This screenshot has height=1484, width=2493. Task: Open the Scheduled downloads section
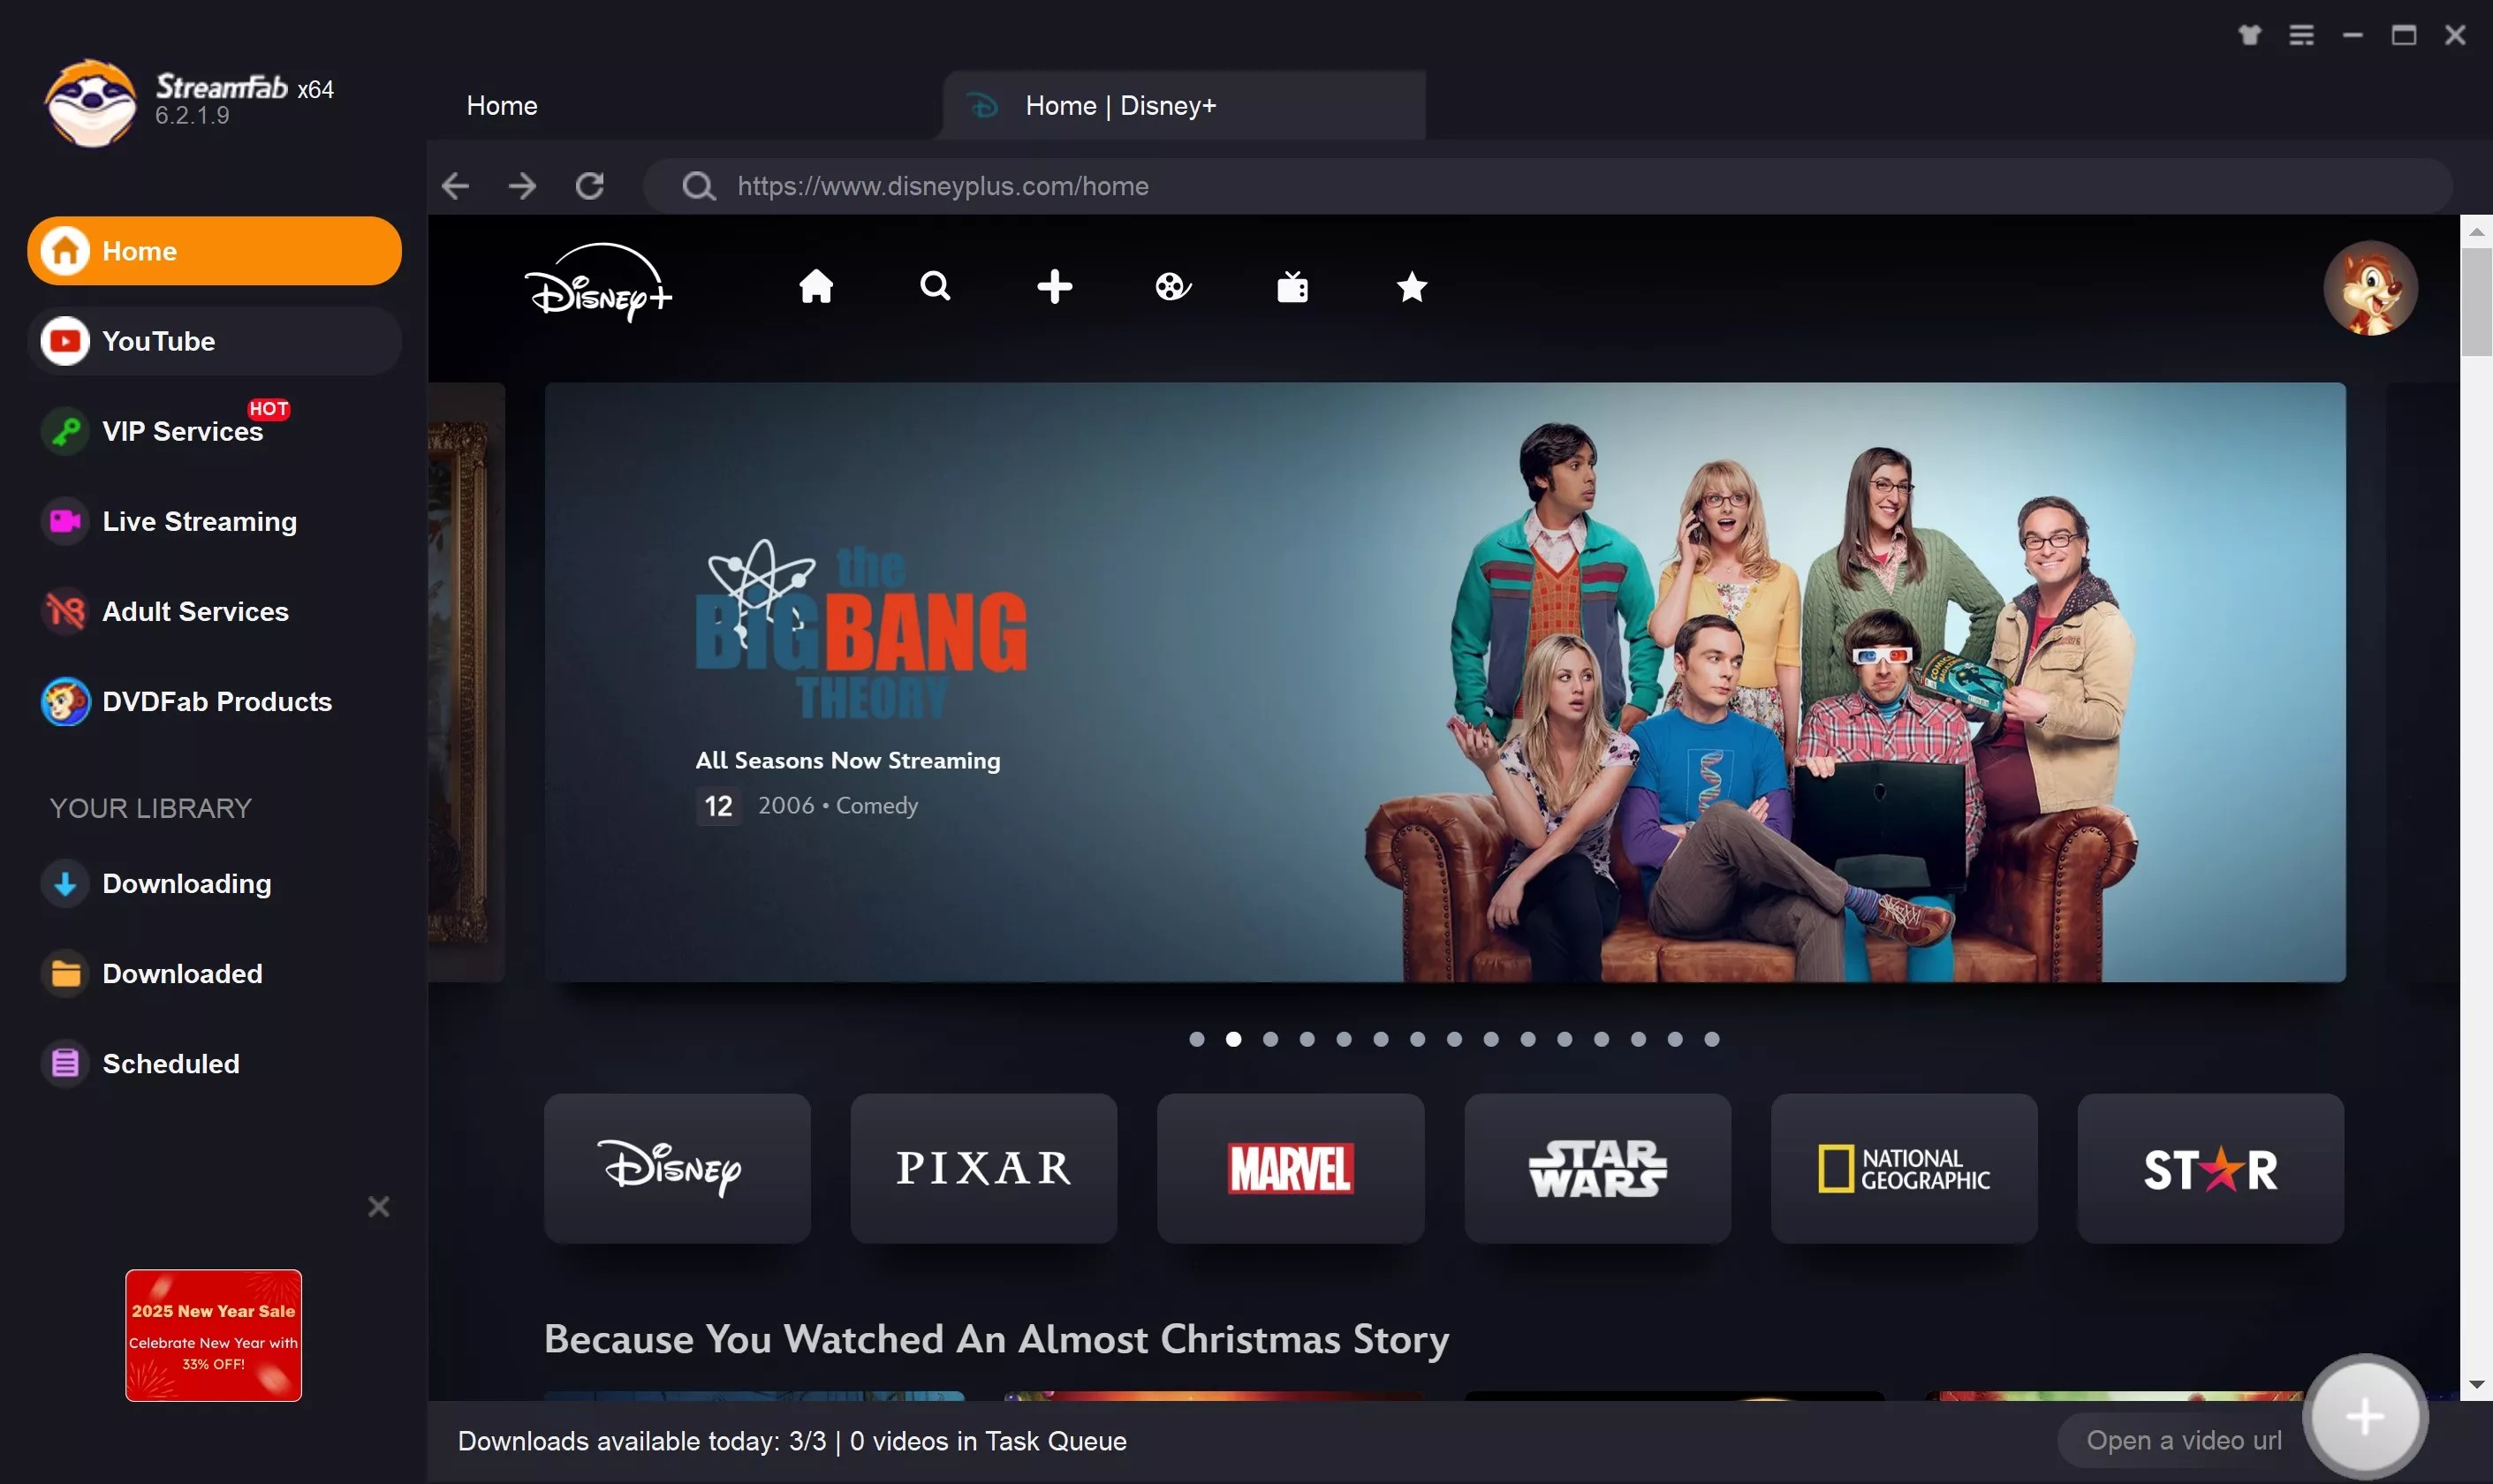[171, 1062]
